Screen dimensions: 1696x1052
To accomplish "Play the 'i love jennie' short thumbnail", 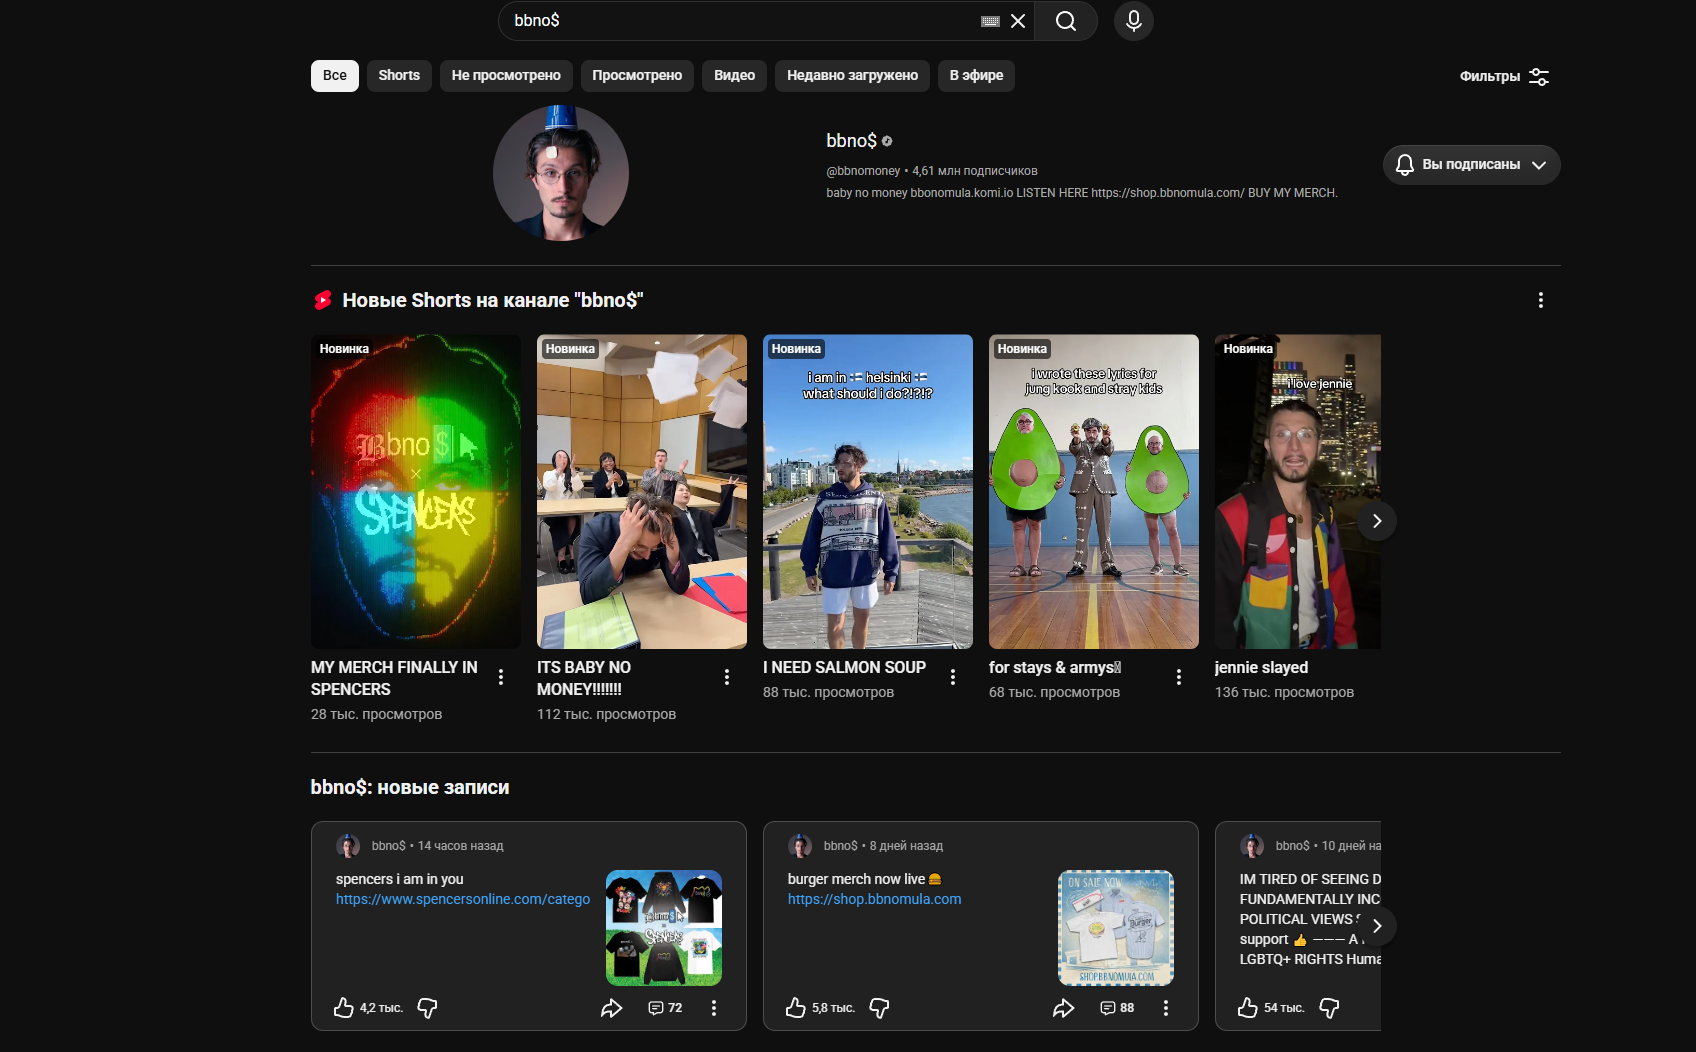I will [x=1298, y=491].
